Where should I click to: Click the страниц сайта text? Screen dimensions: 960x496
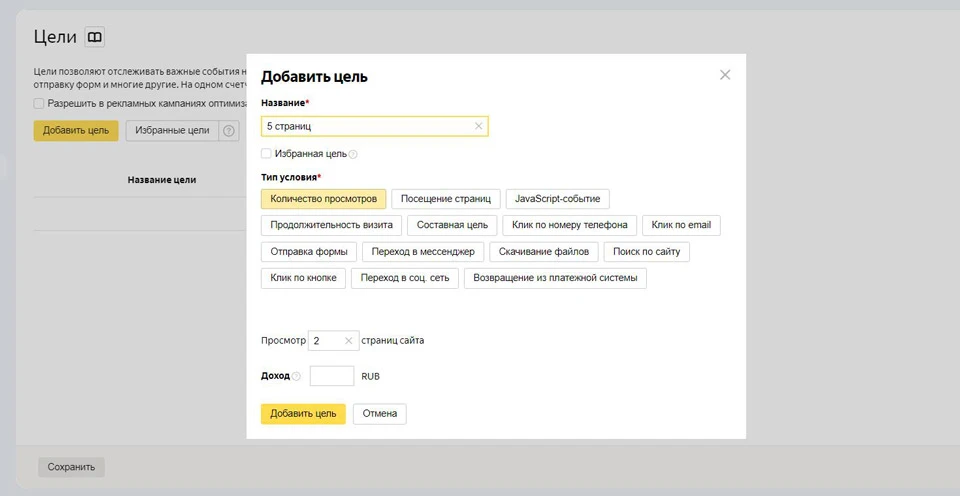point(392,340)
